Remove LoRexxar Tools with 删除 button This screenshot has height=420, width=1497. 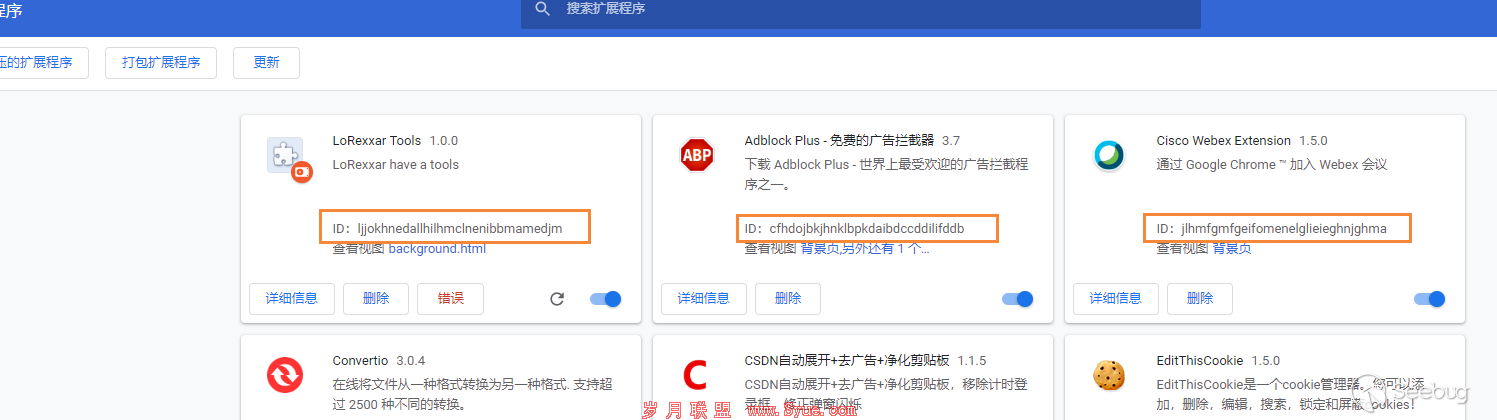click(376, 298)
